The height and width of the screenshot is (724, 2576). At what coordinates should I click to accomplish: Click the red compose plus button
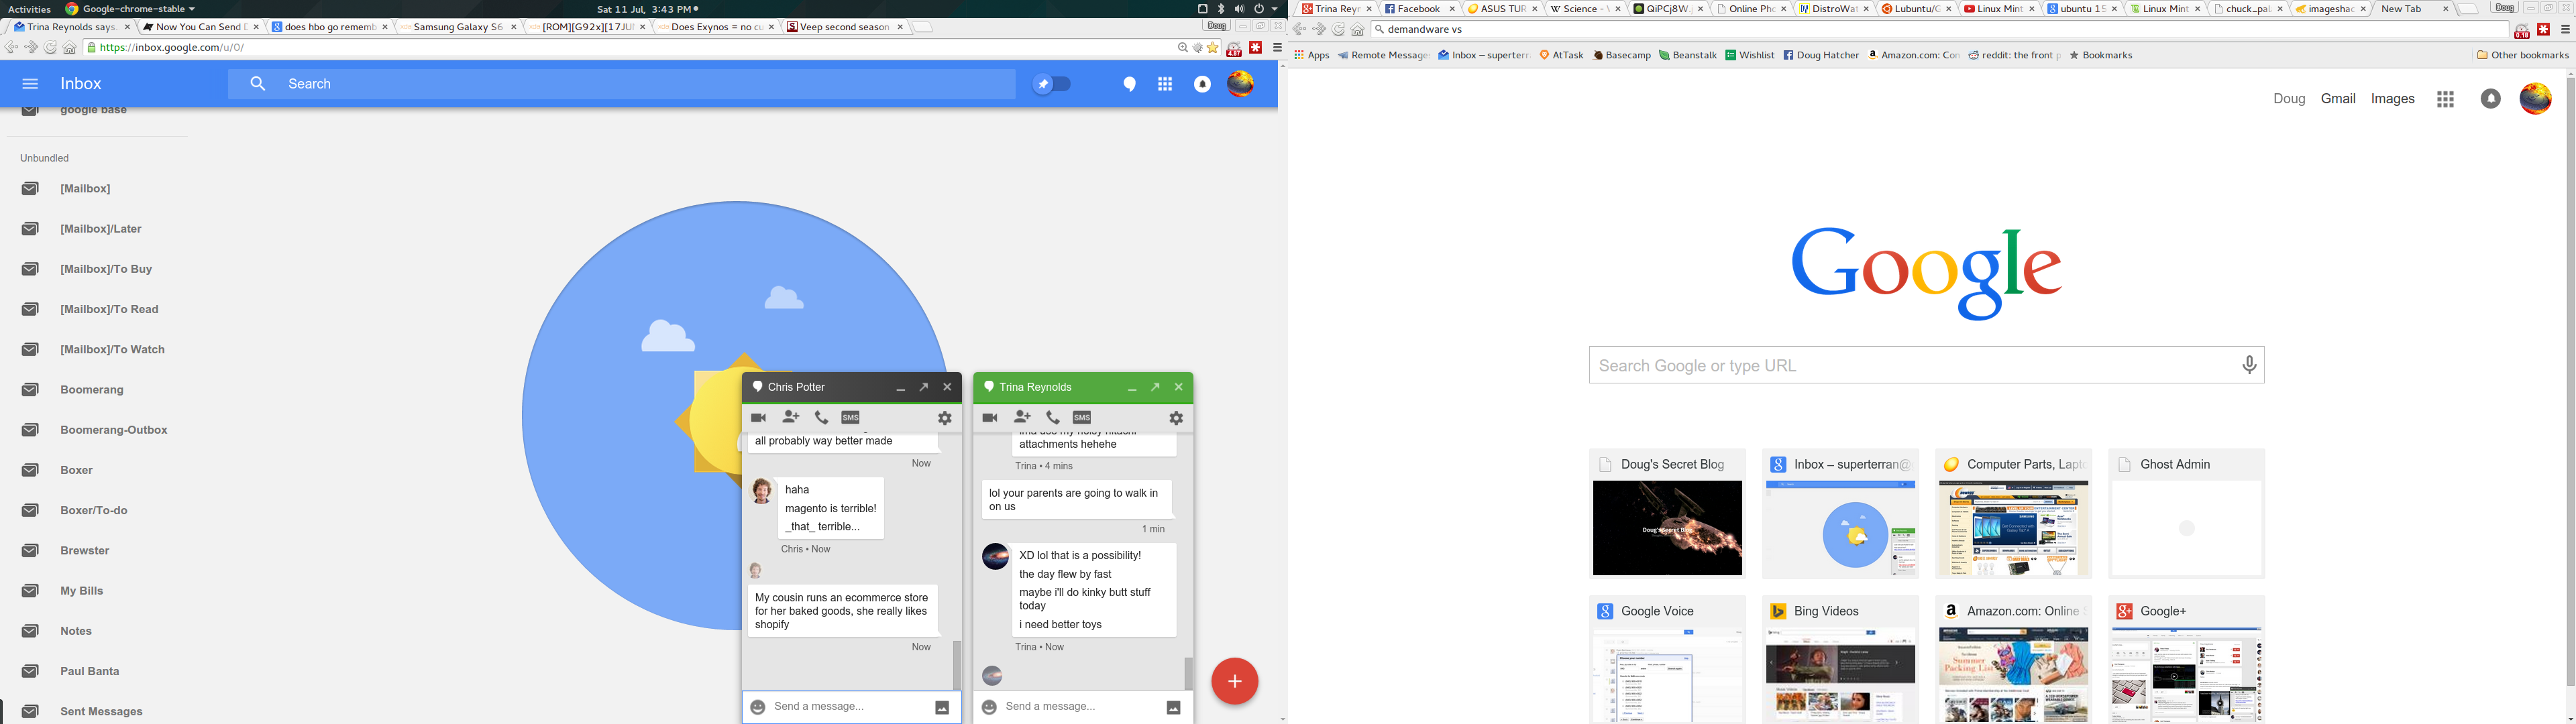click(x=1235, y=681)
